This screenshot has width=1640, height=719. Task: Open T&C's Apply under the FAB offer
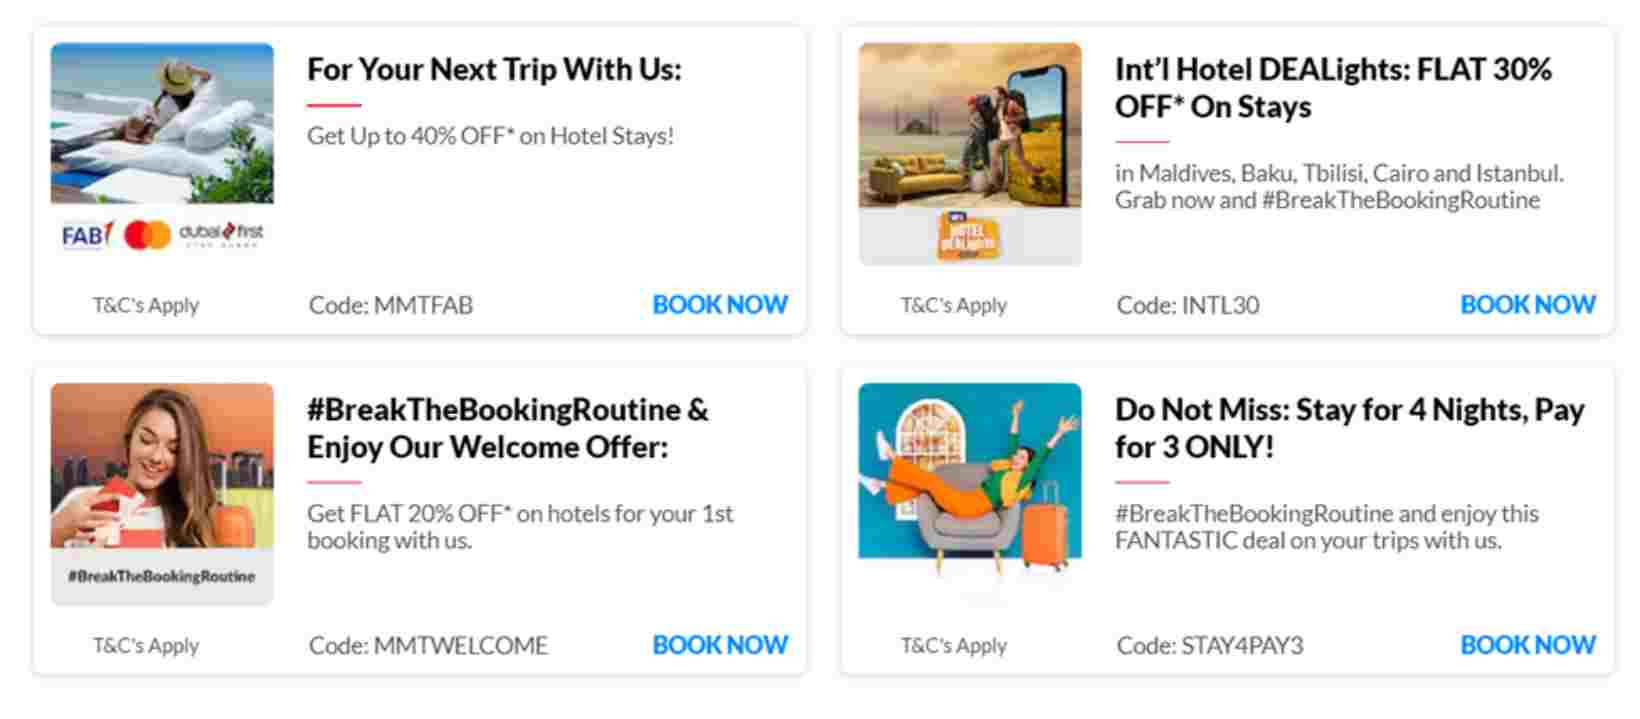click(x=146, y=305)
